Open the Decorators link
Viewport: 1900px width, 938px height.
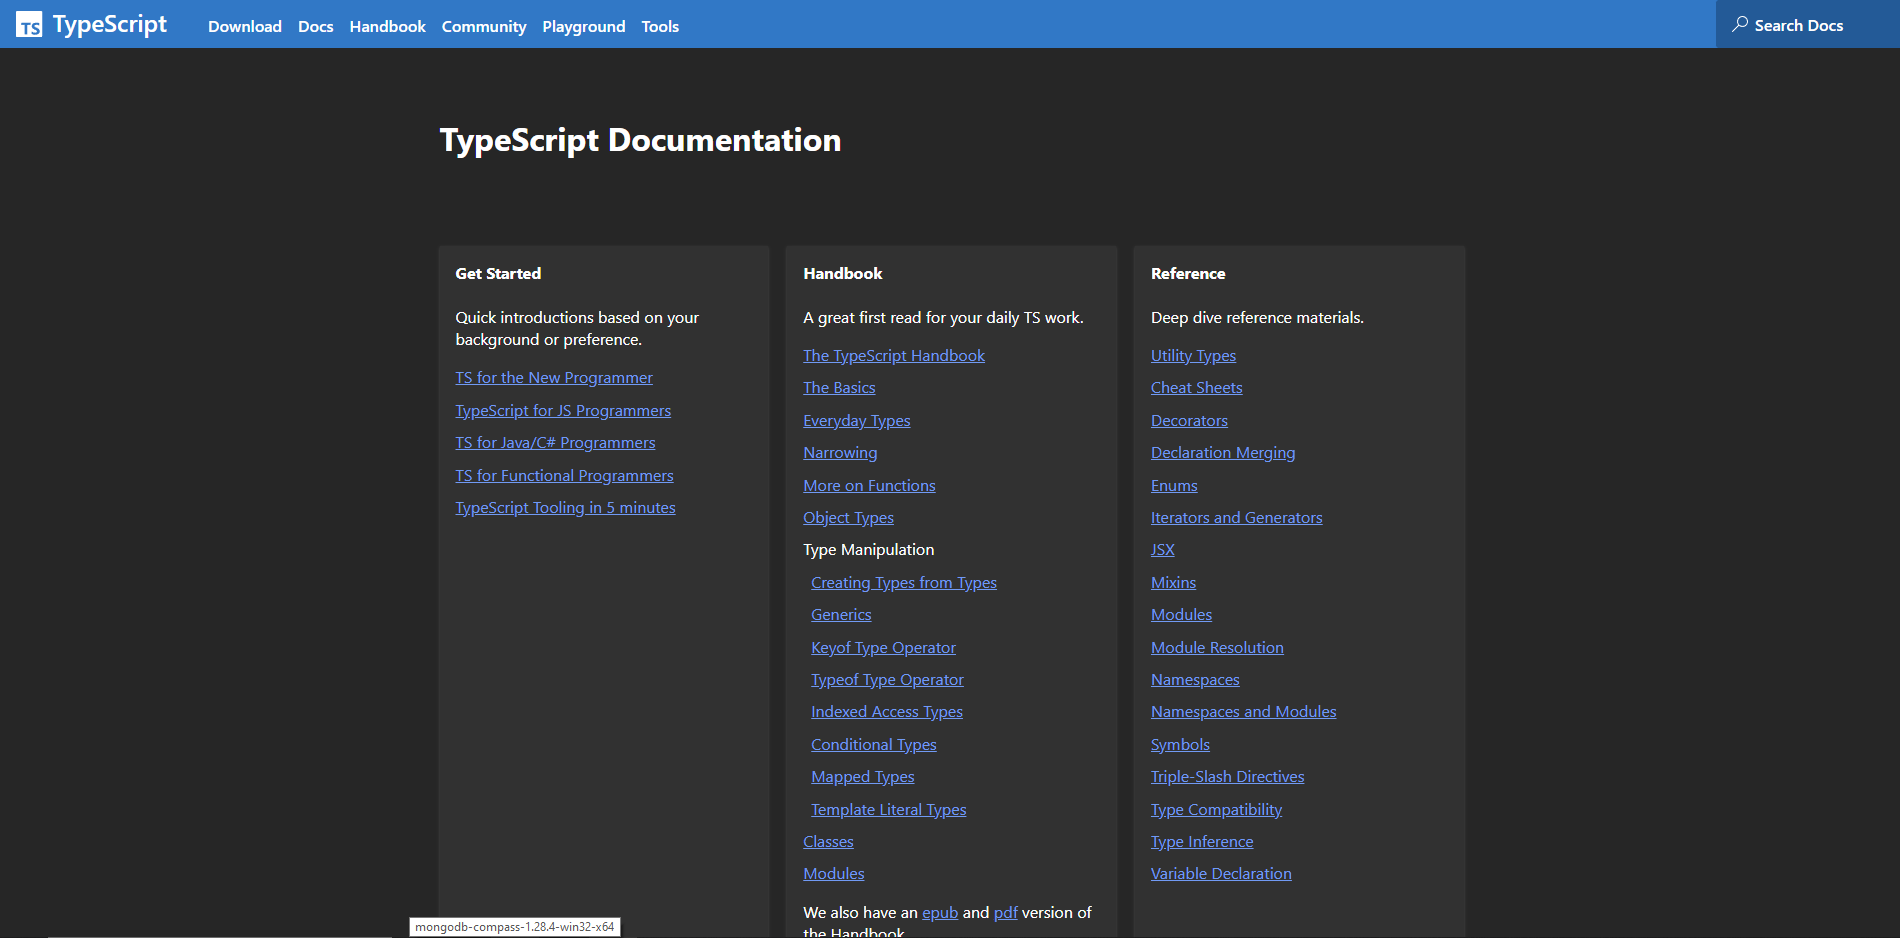[1189, 421]
